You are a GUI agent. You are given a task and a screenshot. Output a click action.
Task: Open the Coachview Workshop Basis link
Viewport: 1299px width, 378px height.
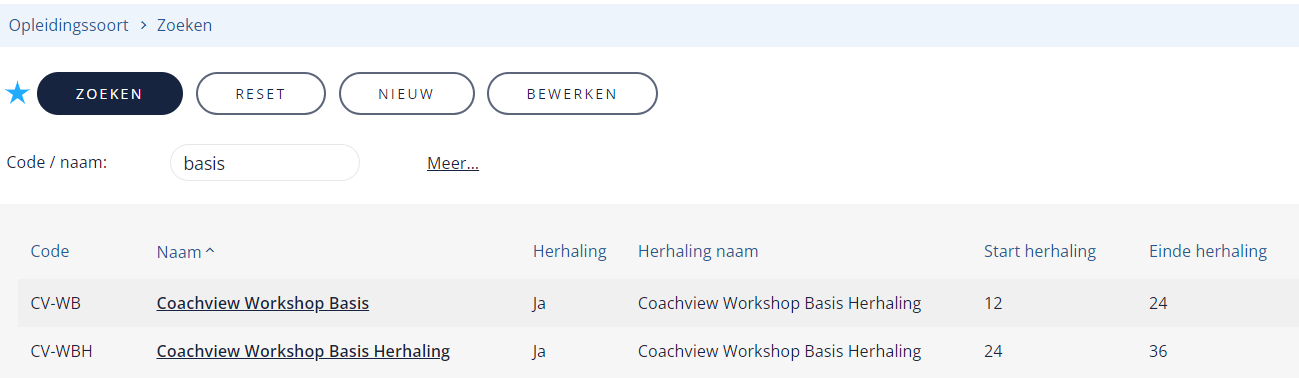coord(263,303)
